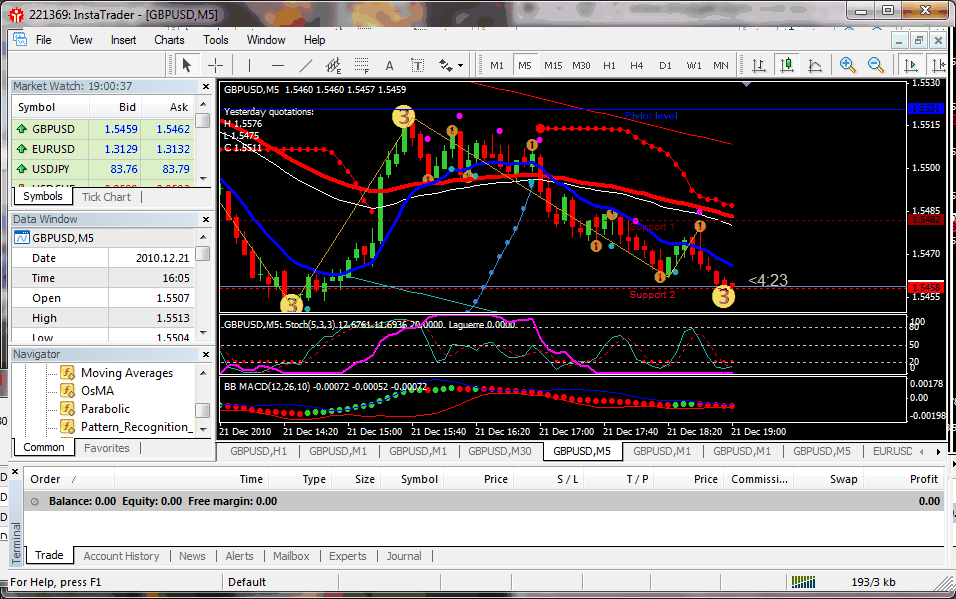Open the Charts menu

point(169,40)
